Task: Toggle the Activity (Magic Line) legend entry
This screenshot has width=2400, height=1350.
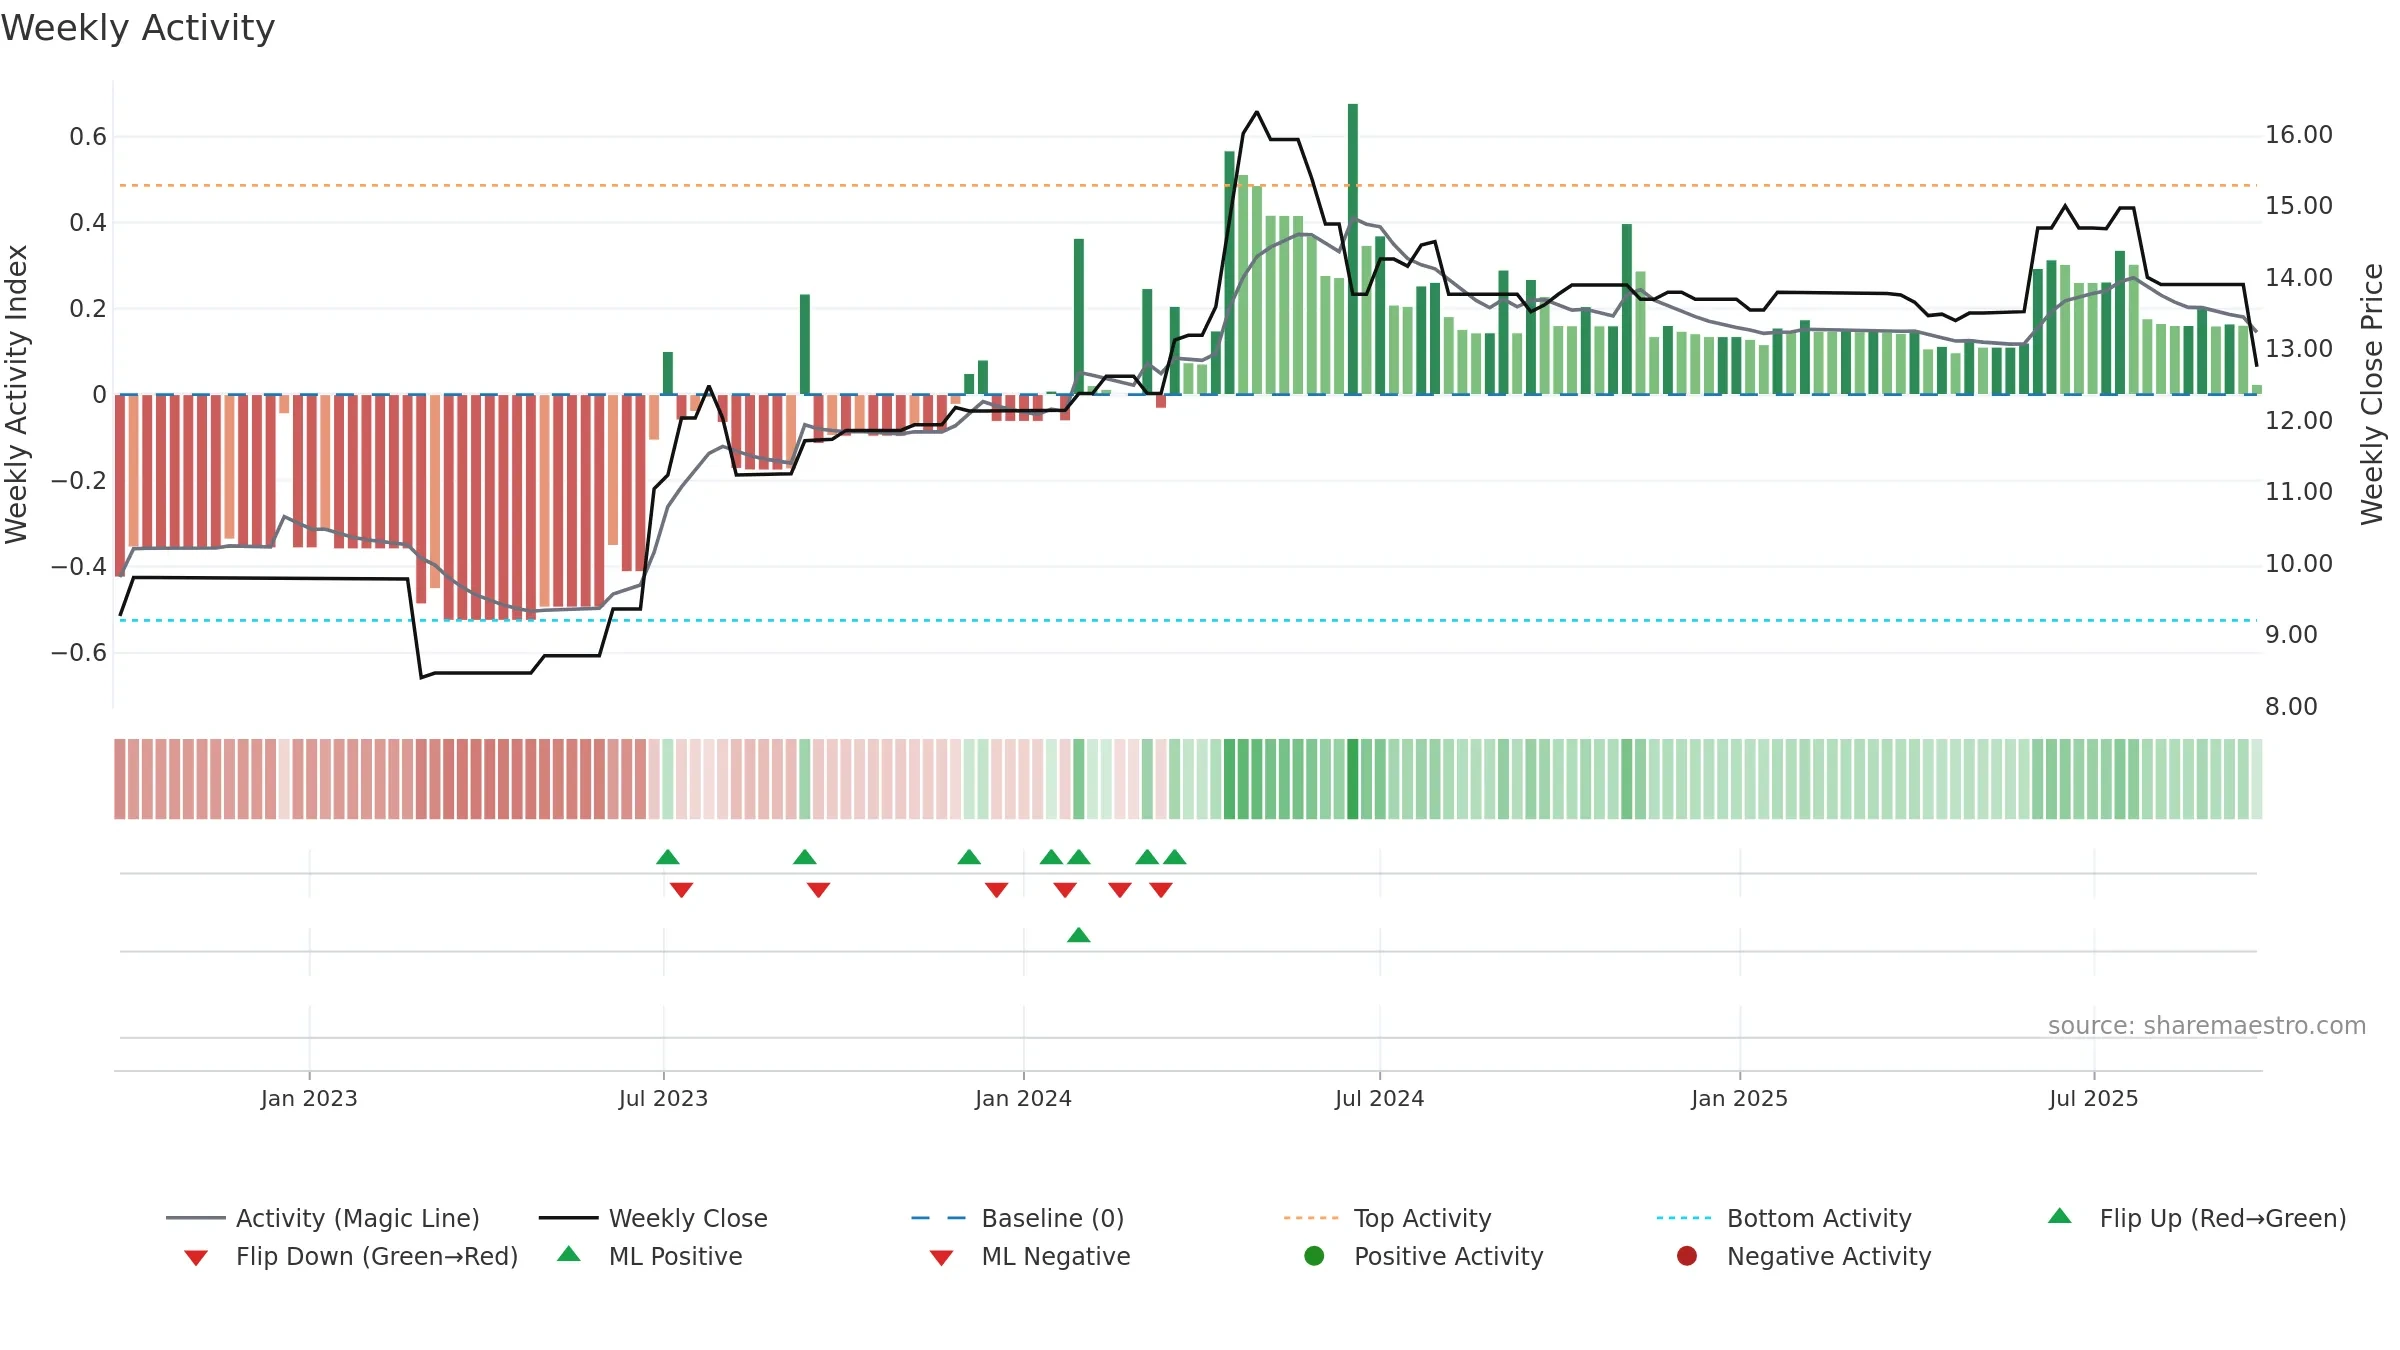Action: click(322, 1218)
